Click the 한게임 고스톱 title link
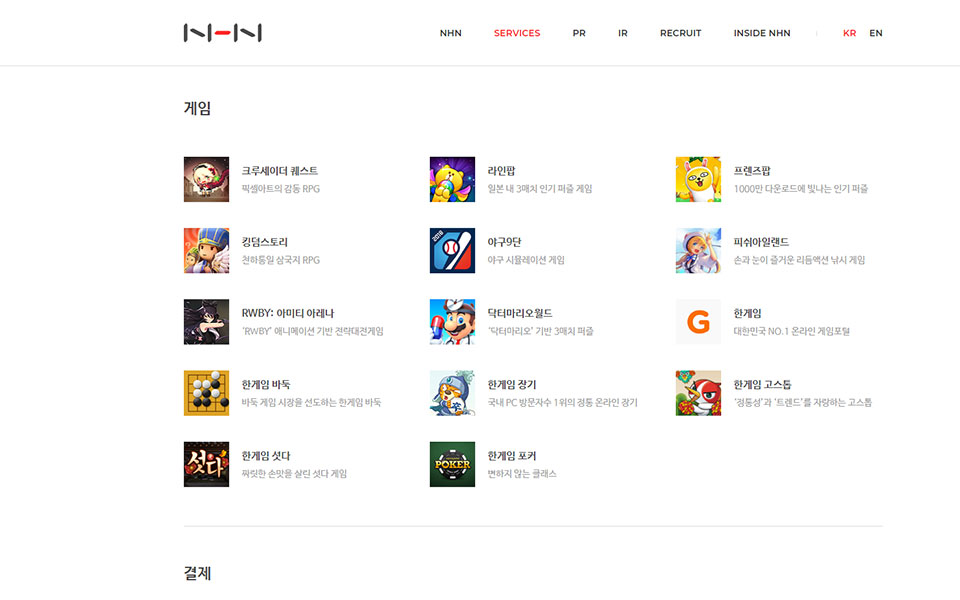The height and width of the screenshot is (600, 960). [x=762, y=384]
